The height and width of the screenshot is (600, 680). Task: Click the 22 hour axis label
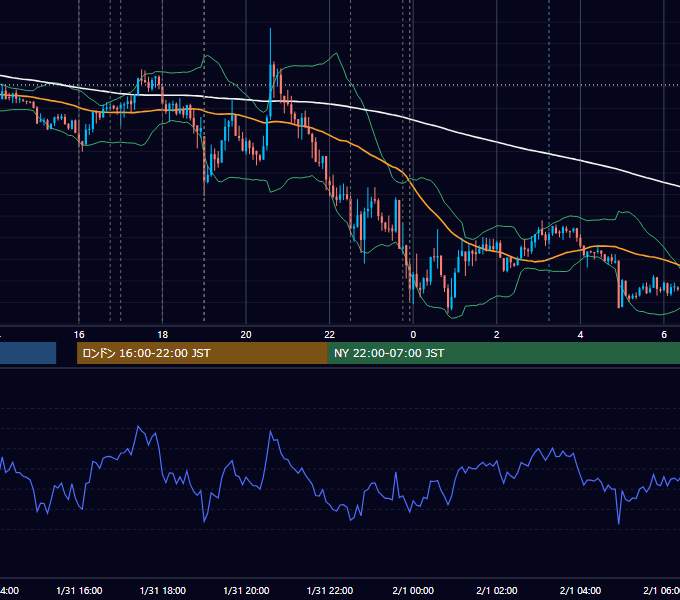tap(330, 335)
